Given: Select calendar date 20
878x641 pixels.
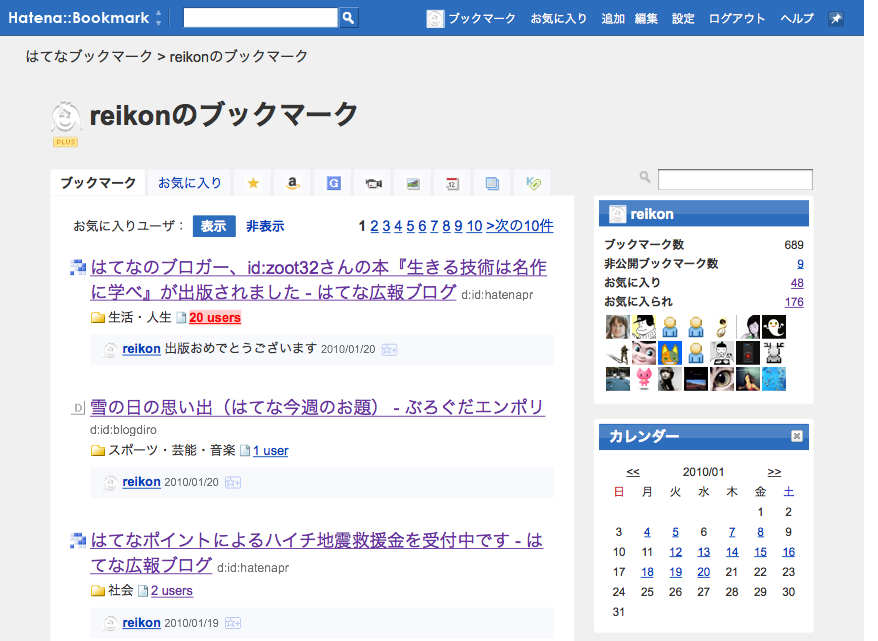Looking at the screenshot, I should click(x=703, y=572).
